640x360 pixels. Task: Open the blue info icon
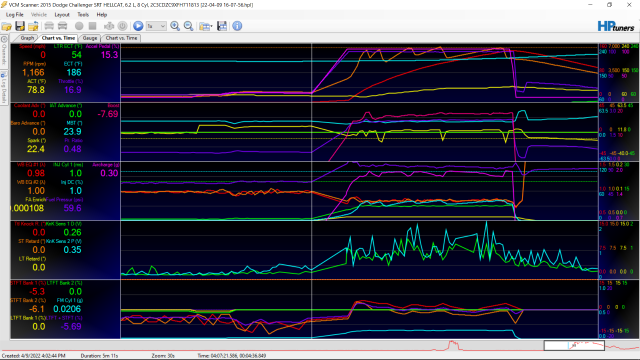tap(237, 26)
